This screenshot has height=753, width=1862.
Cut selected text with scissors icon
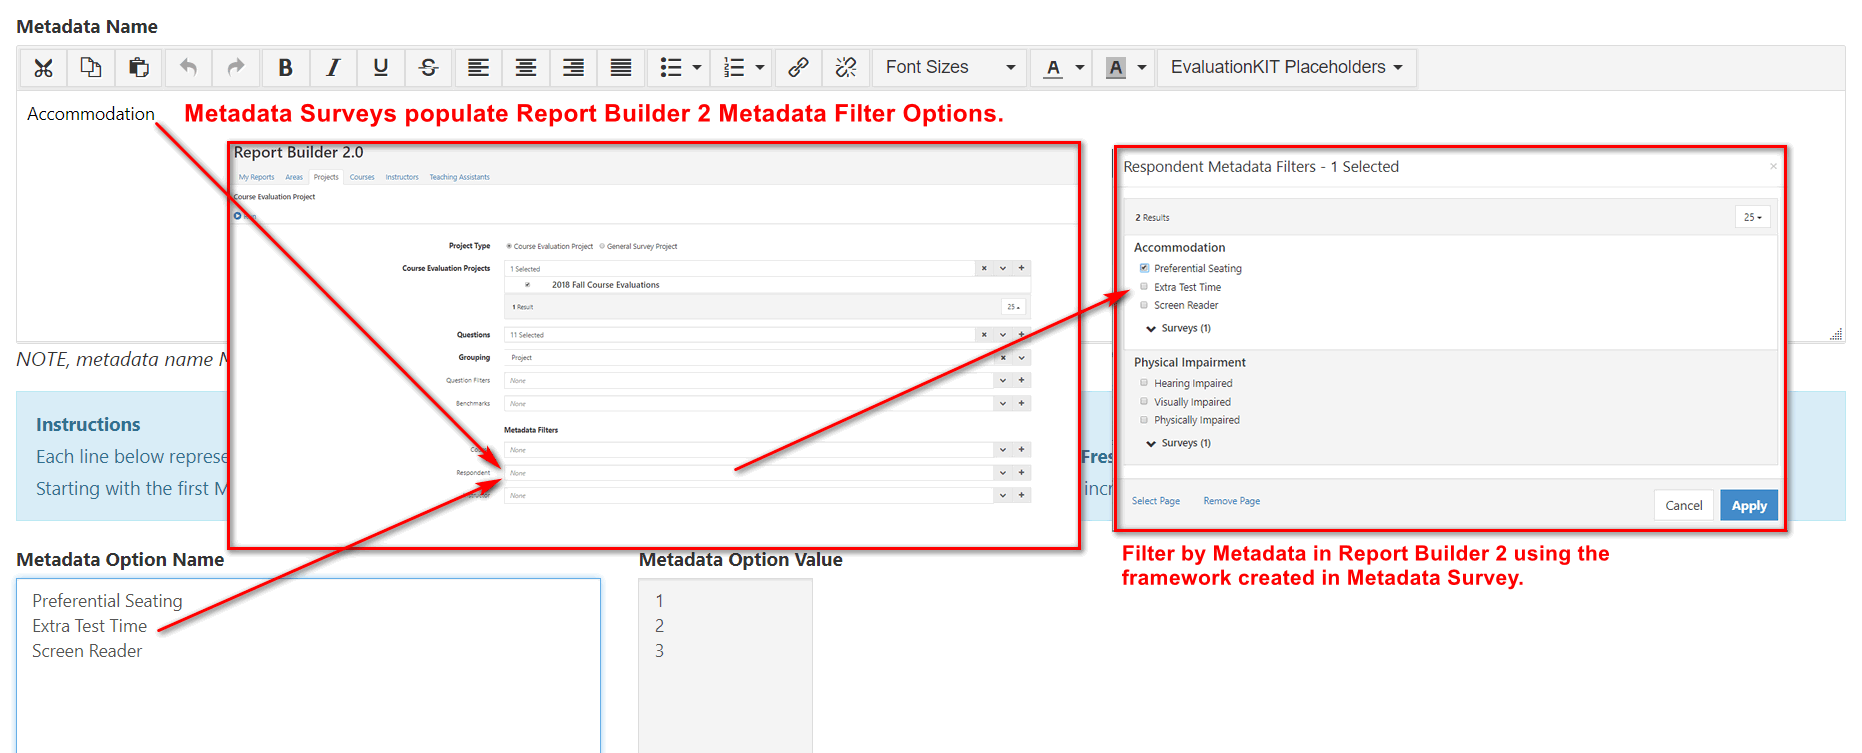point(43,68)
